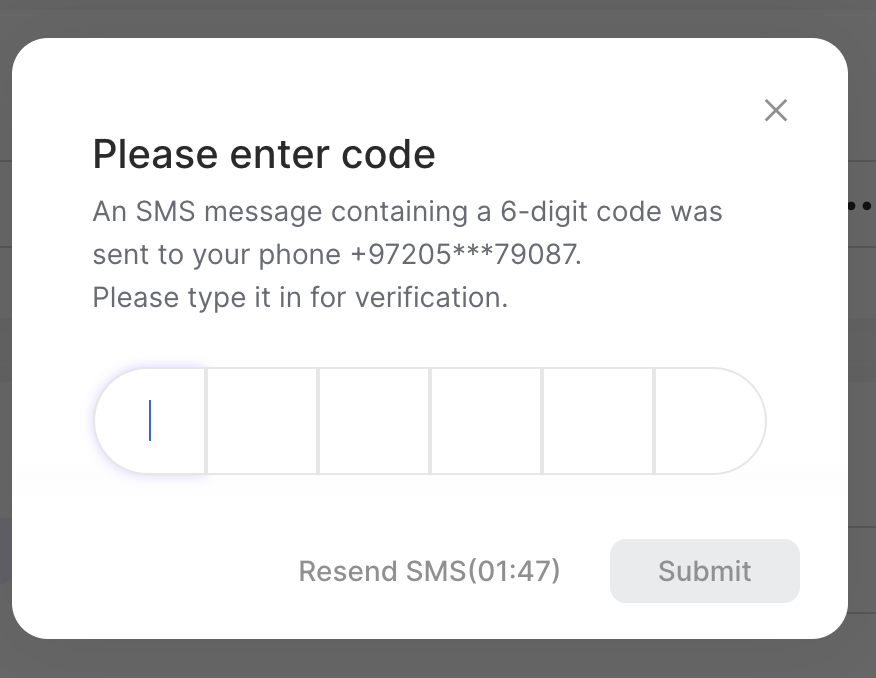Click the dimmed backdrop above the dialog
This screenshot has height=678, width=876.
coord(438,17)
